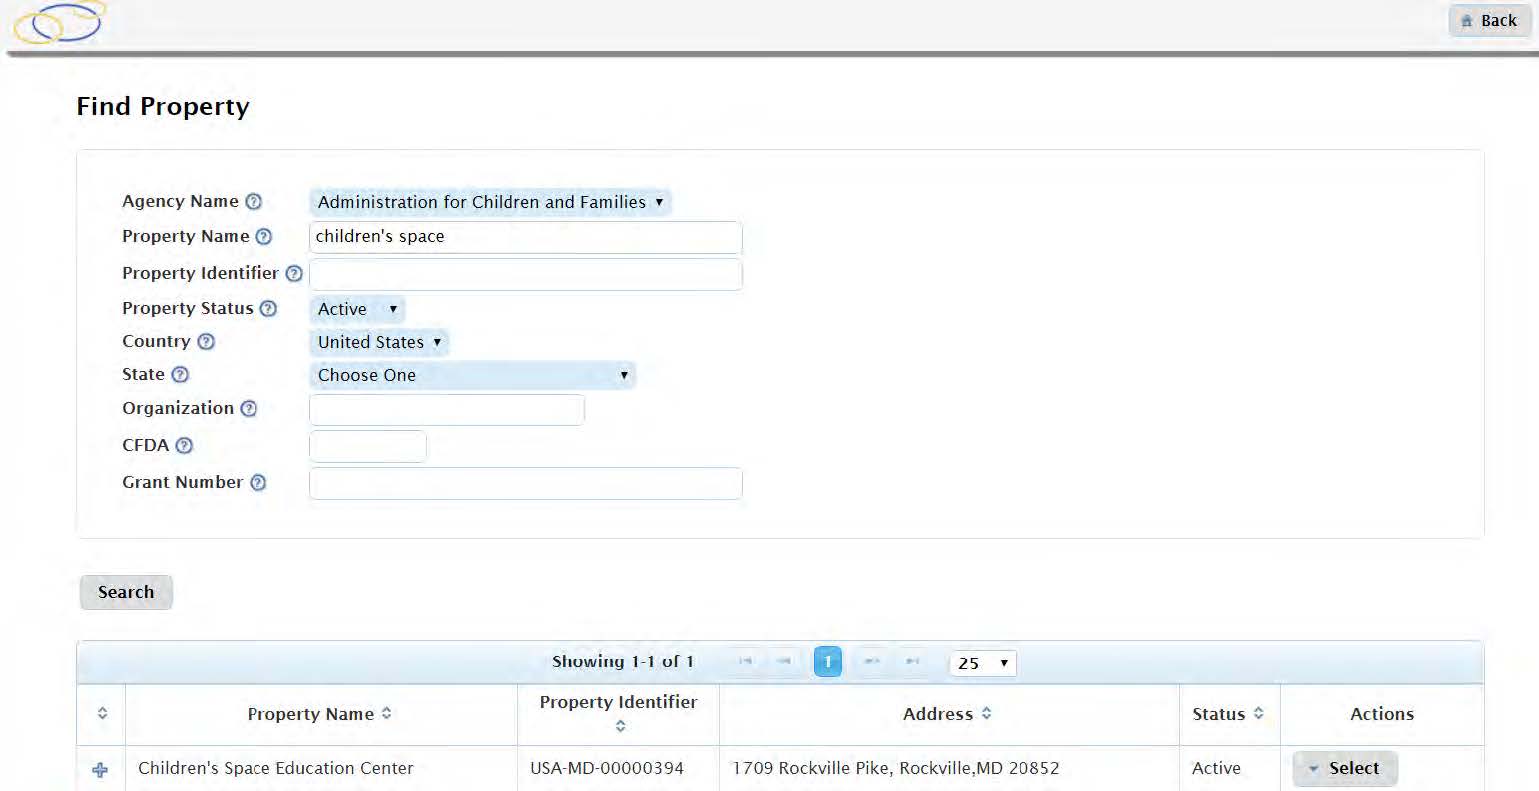1539x791 pixels.
Task: Open the Country dropdown
Action: (379, 342)
